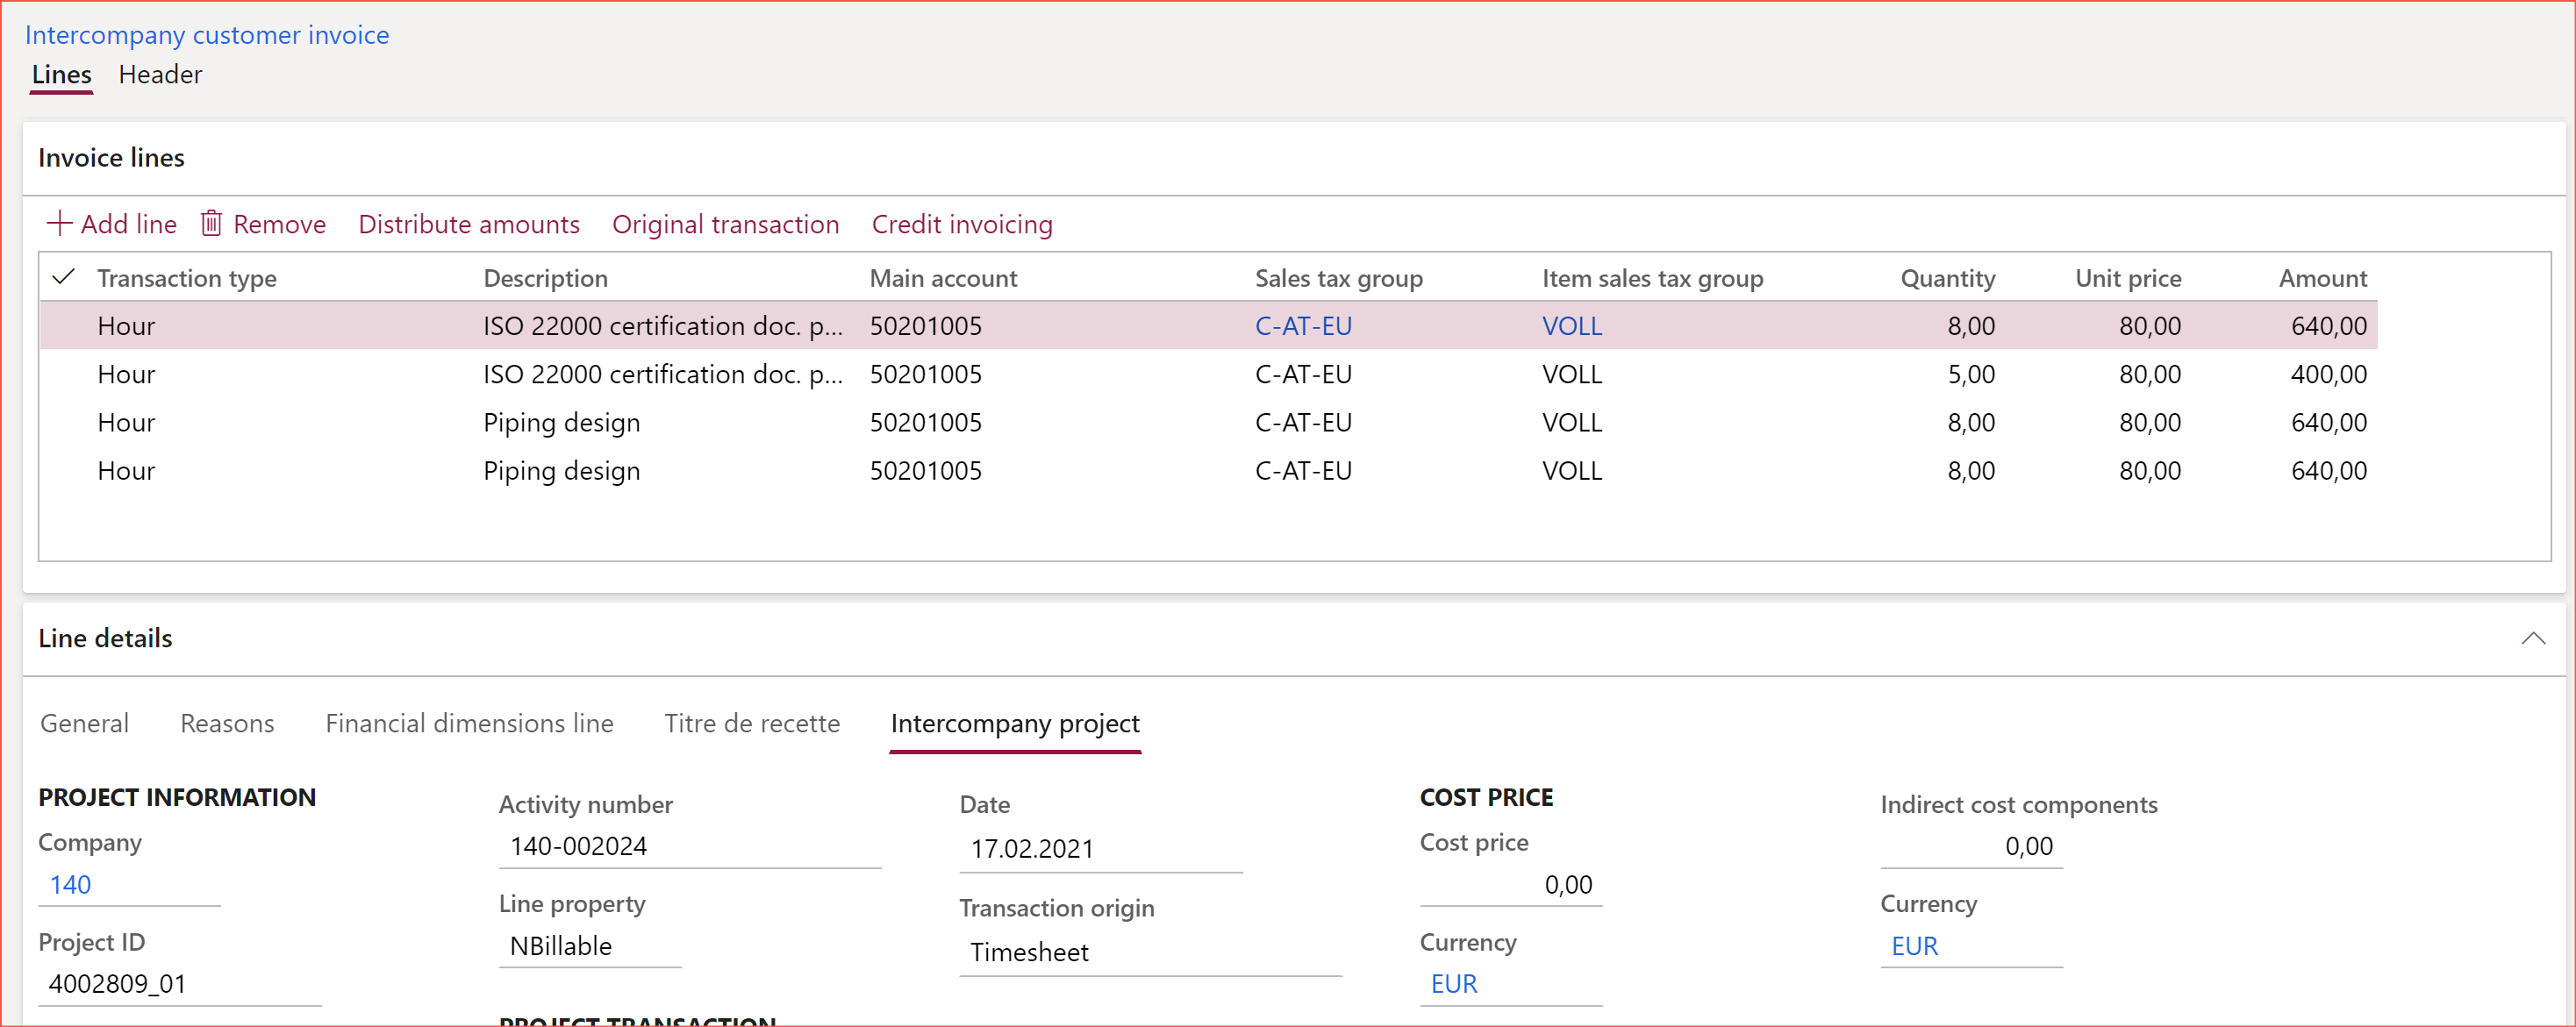Toggle the select-all checkmark in grid header
This screenshot has width=2576, height=1027.
(x=64, y=277)
